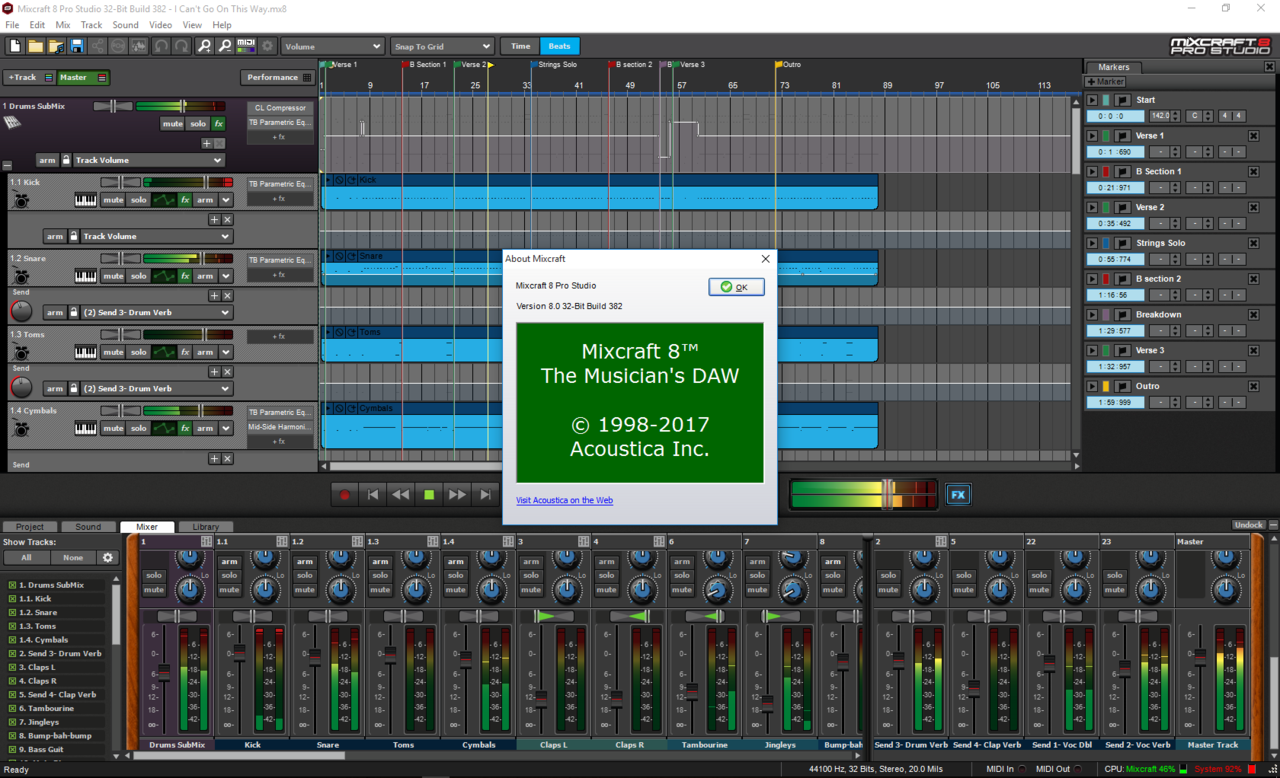Open the File menu
1280x778 pixels.
pyautogui.click(x=12, y=25)
